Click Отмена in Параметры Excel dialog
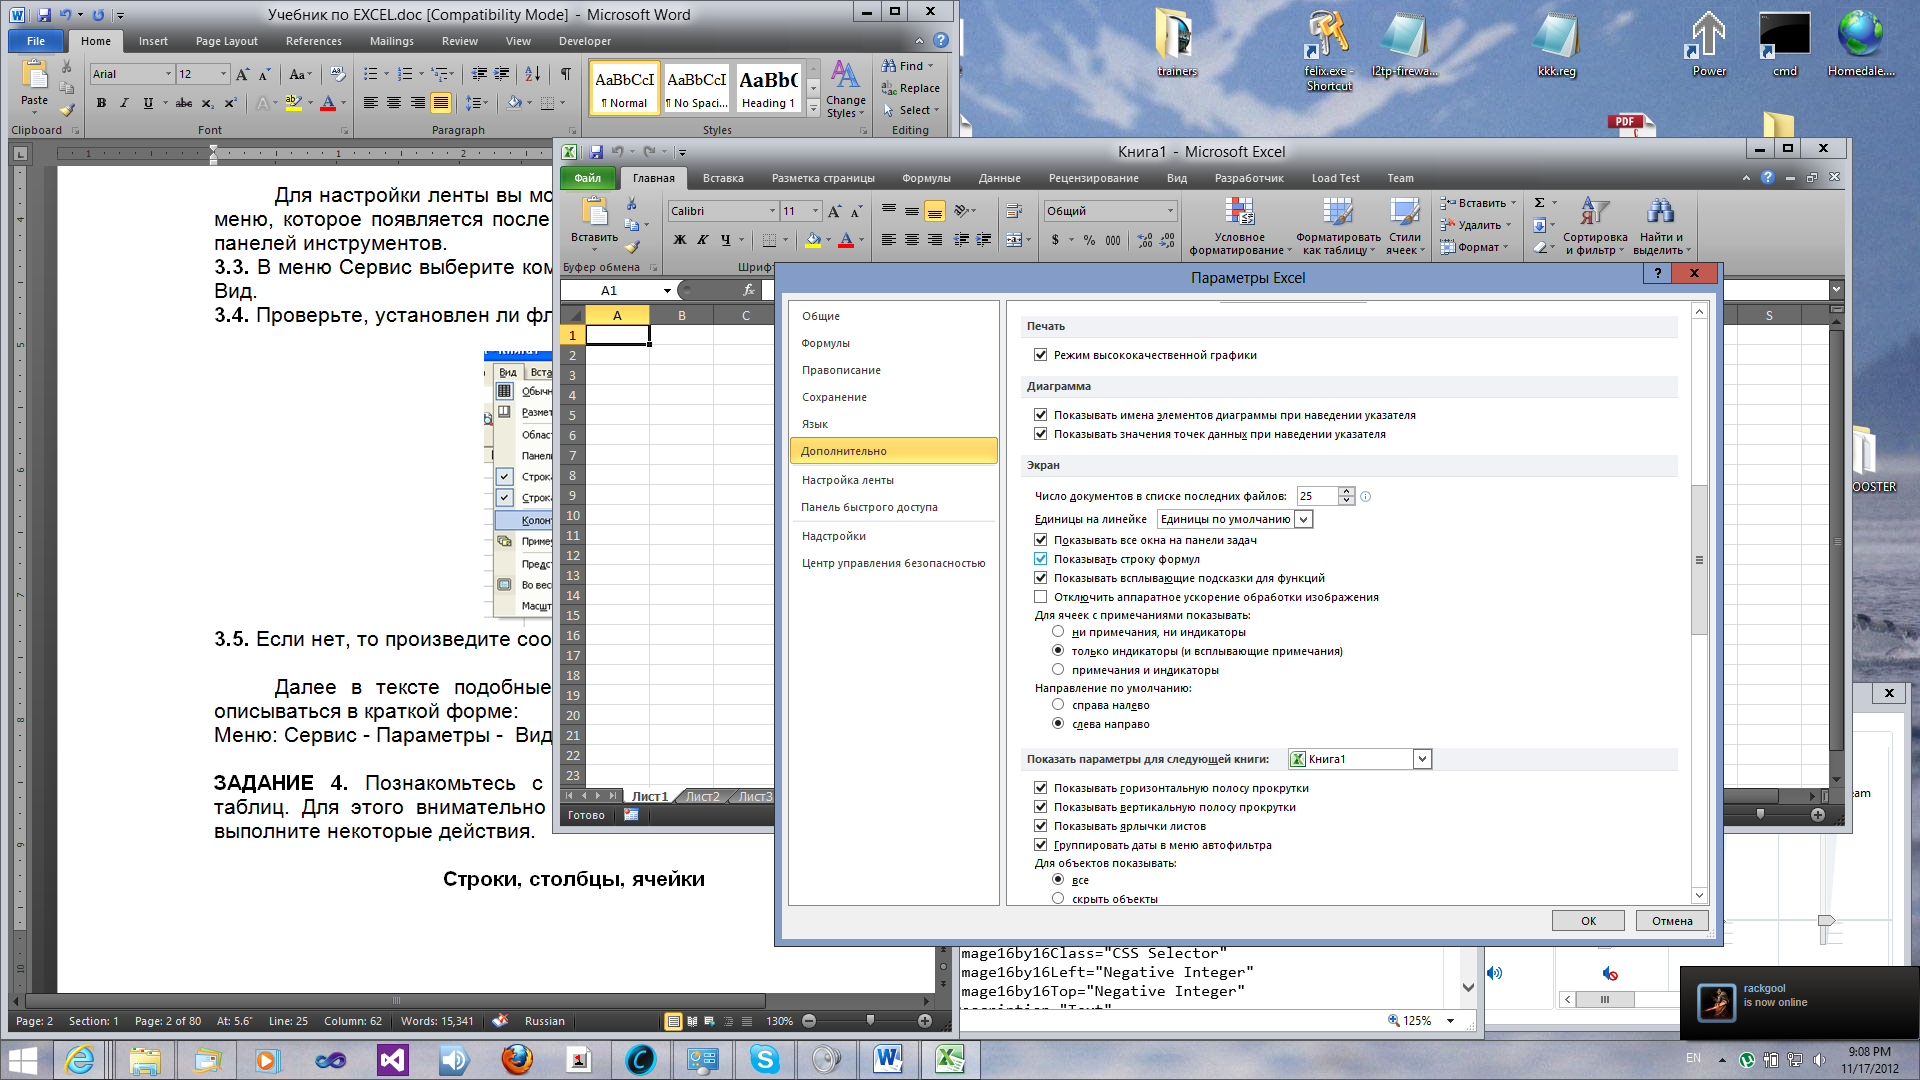The width and height of the screenshot is (1920, 1080). coord(1672,921)
